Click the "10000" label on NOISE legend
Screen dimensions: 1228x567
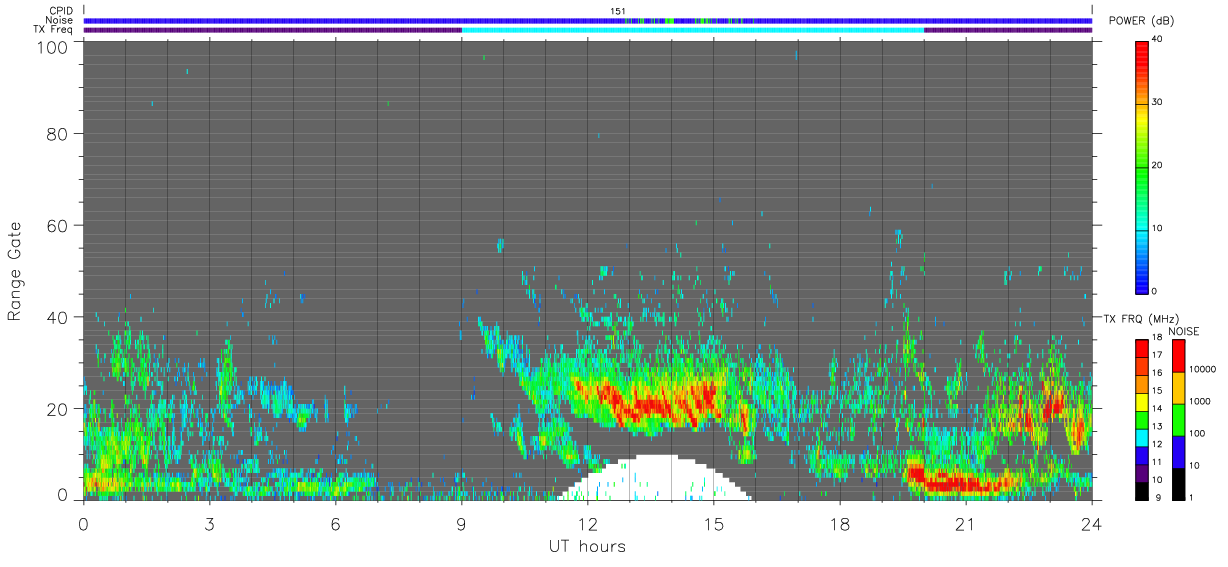coord(1203,370)
